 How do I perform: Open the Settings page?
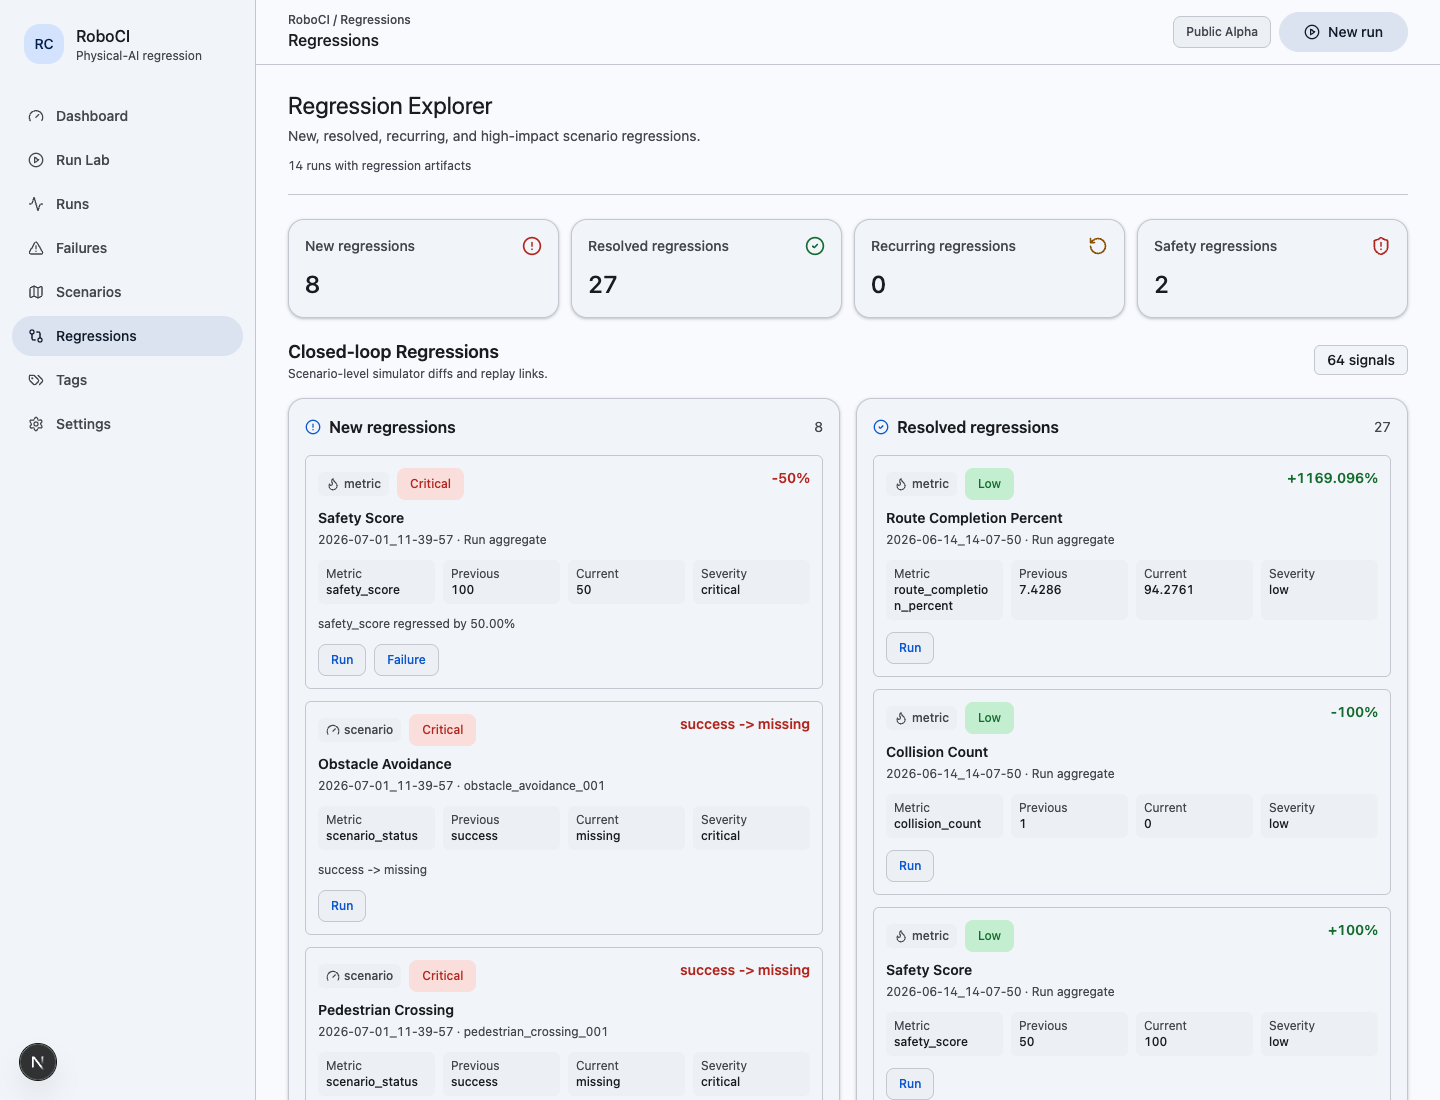[127, 424]
